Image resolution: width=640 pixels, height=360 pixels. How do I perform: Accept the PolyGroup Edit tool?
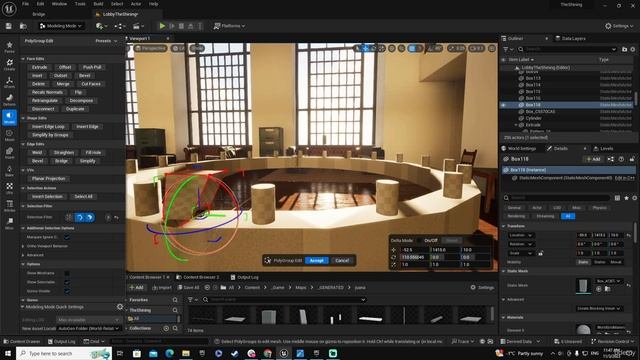coord(316,260)
